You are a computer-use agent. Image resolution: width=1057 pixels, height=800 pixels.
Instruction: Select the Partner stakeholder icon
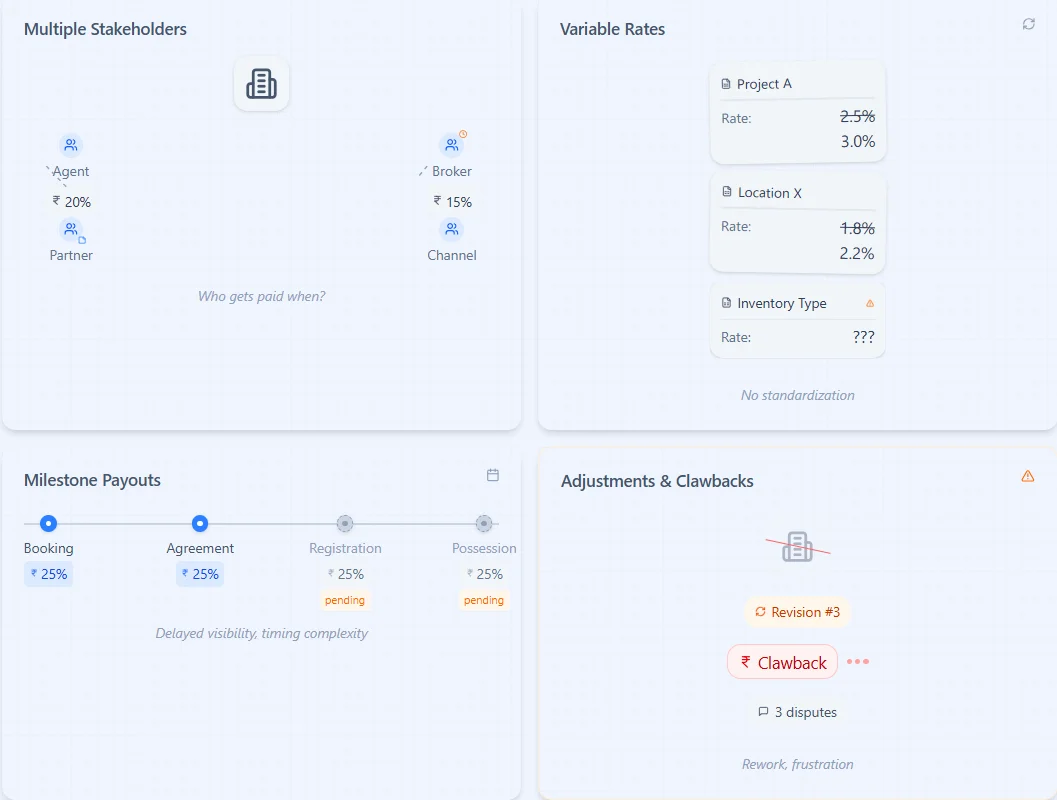pos(69,228)
